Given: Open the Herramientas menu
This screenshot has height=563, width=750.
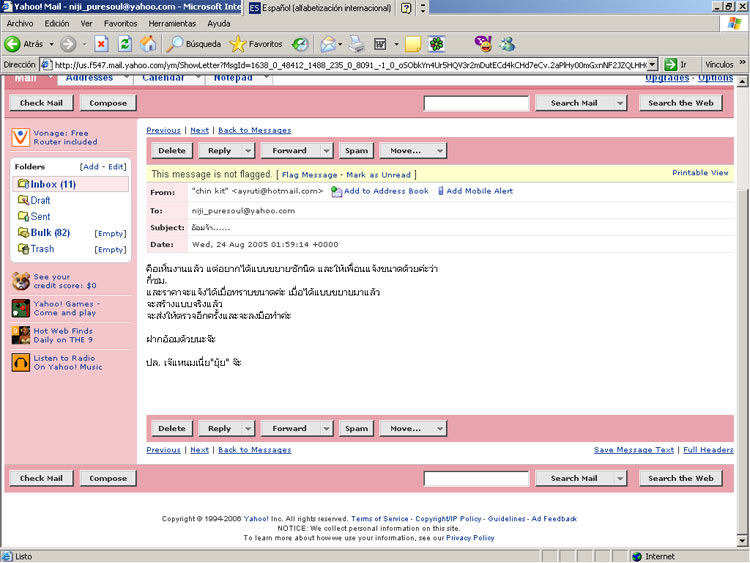Looking at the screenshot, I should (172, 23).
